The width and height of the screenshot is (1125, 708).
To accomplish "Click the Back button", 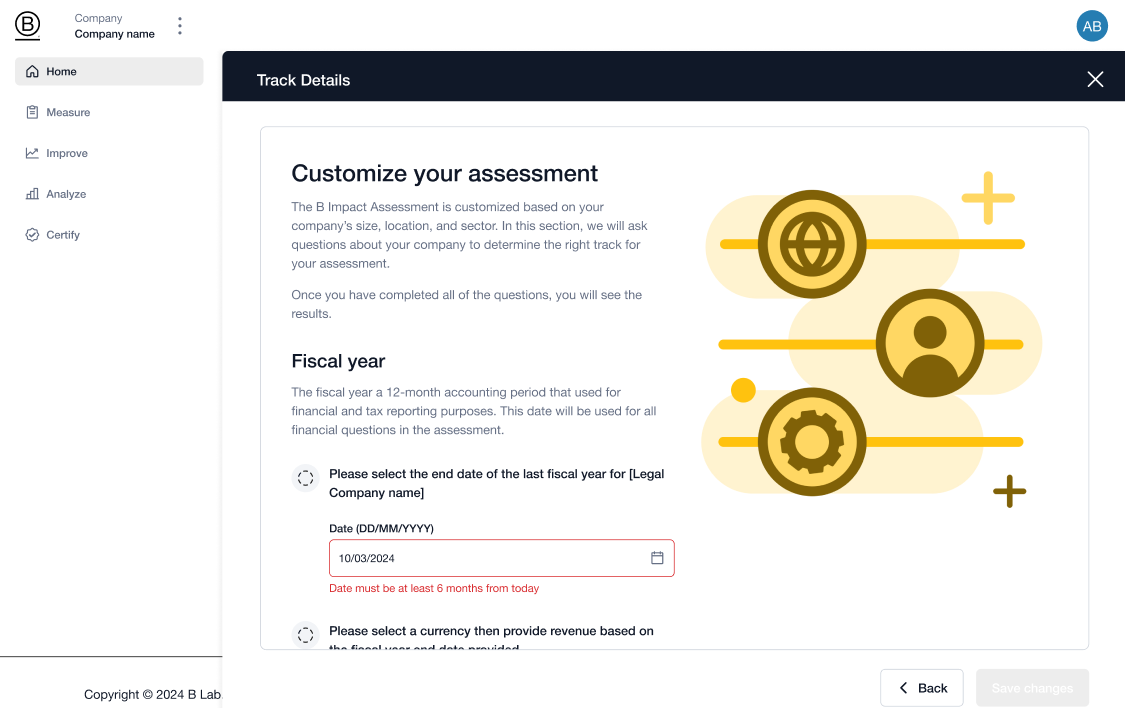I will [x=921, y=688].
